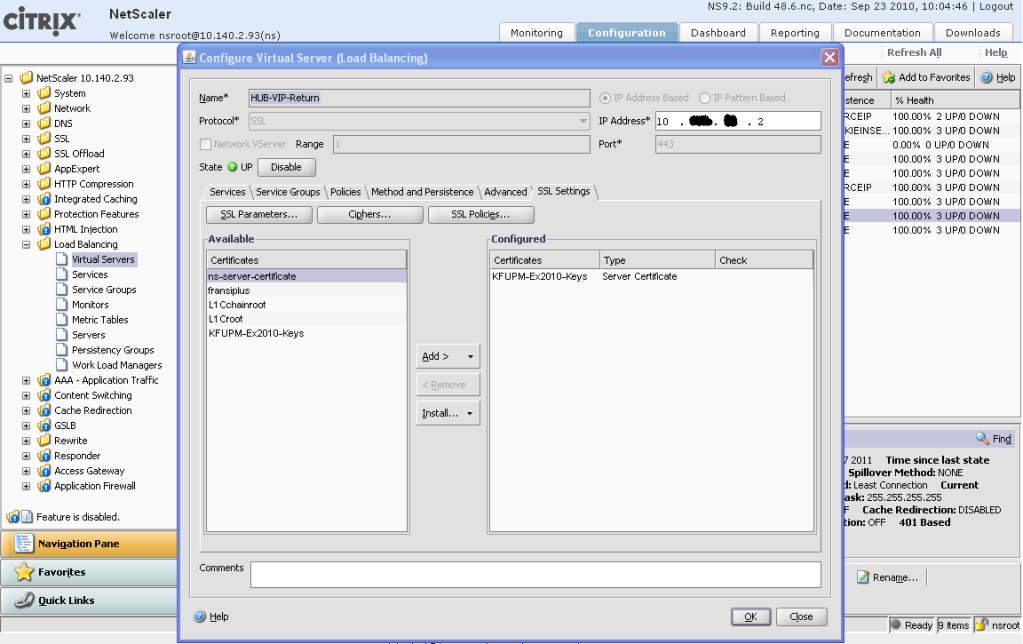Click the Configured Check column header

click(x=764, y=260)
